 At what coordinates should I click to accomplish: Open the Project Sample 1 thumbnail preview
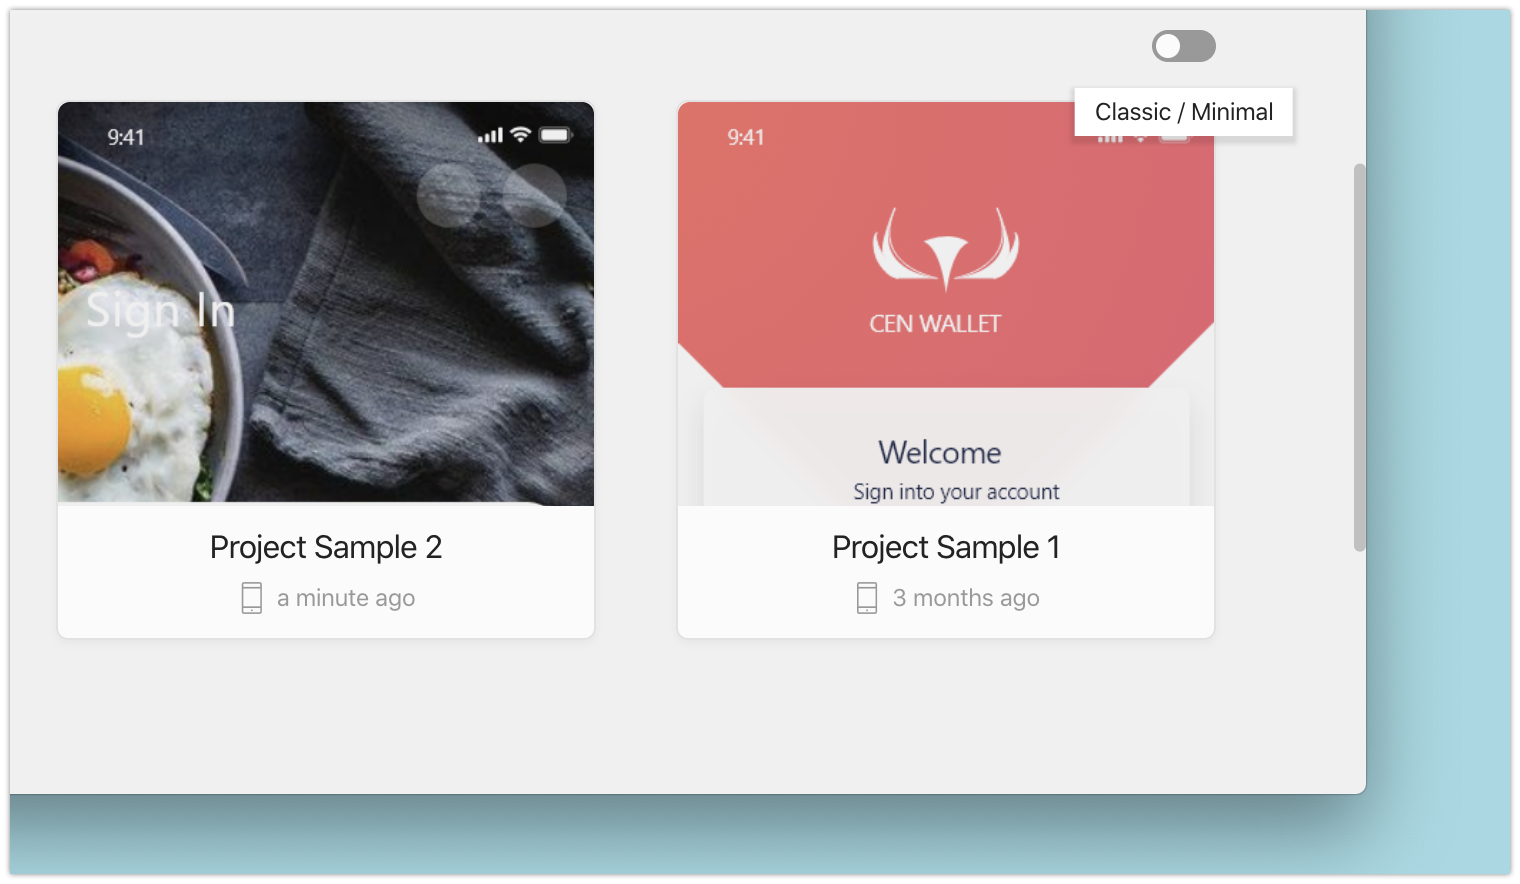pyautogui.click(x=946, y=304)
